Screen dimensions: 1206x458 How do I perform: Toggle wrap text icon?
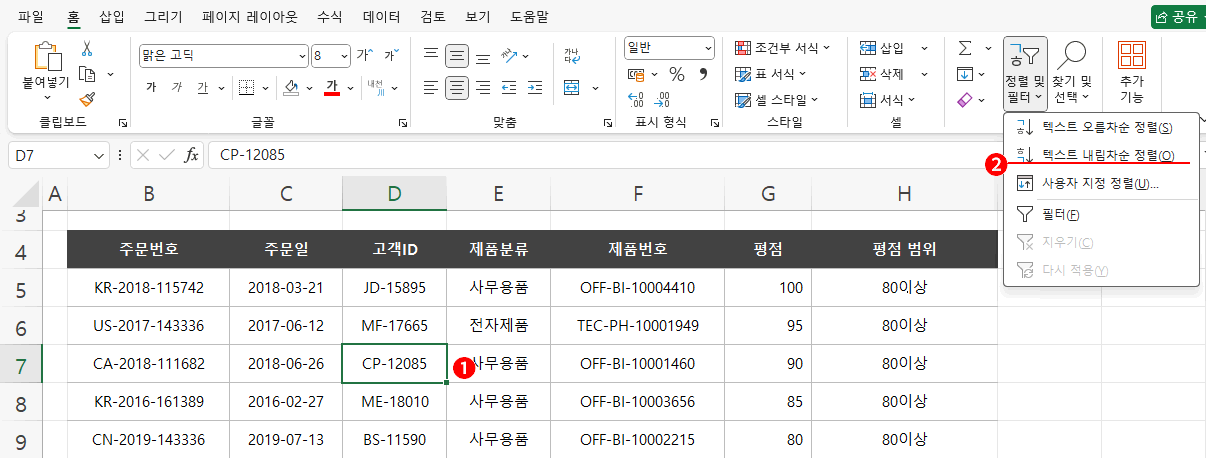click(572, 55)
